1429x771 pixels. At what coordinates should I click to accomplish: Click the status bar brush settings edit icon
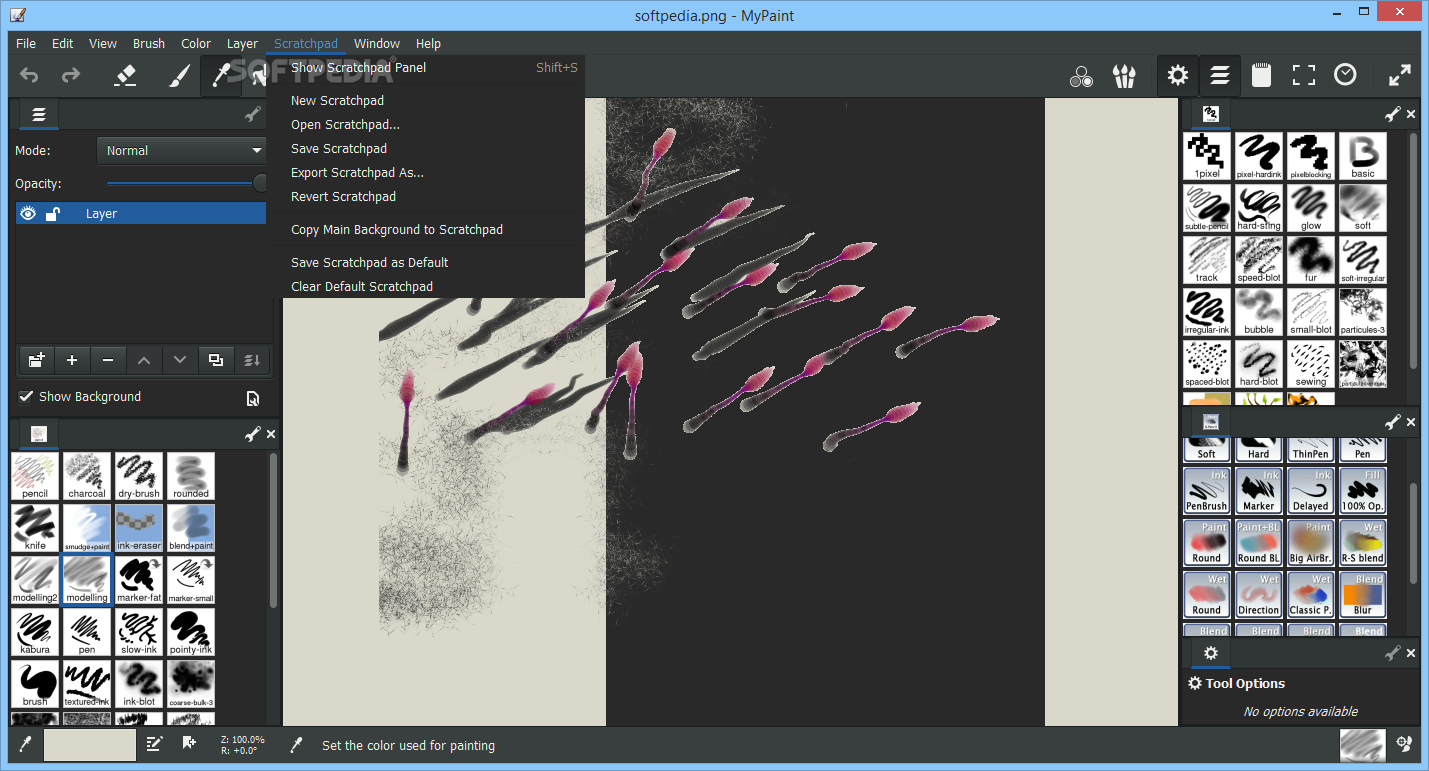[154, 744]
